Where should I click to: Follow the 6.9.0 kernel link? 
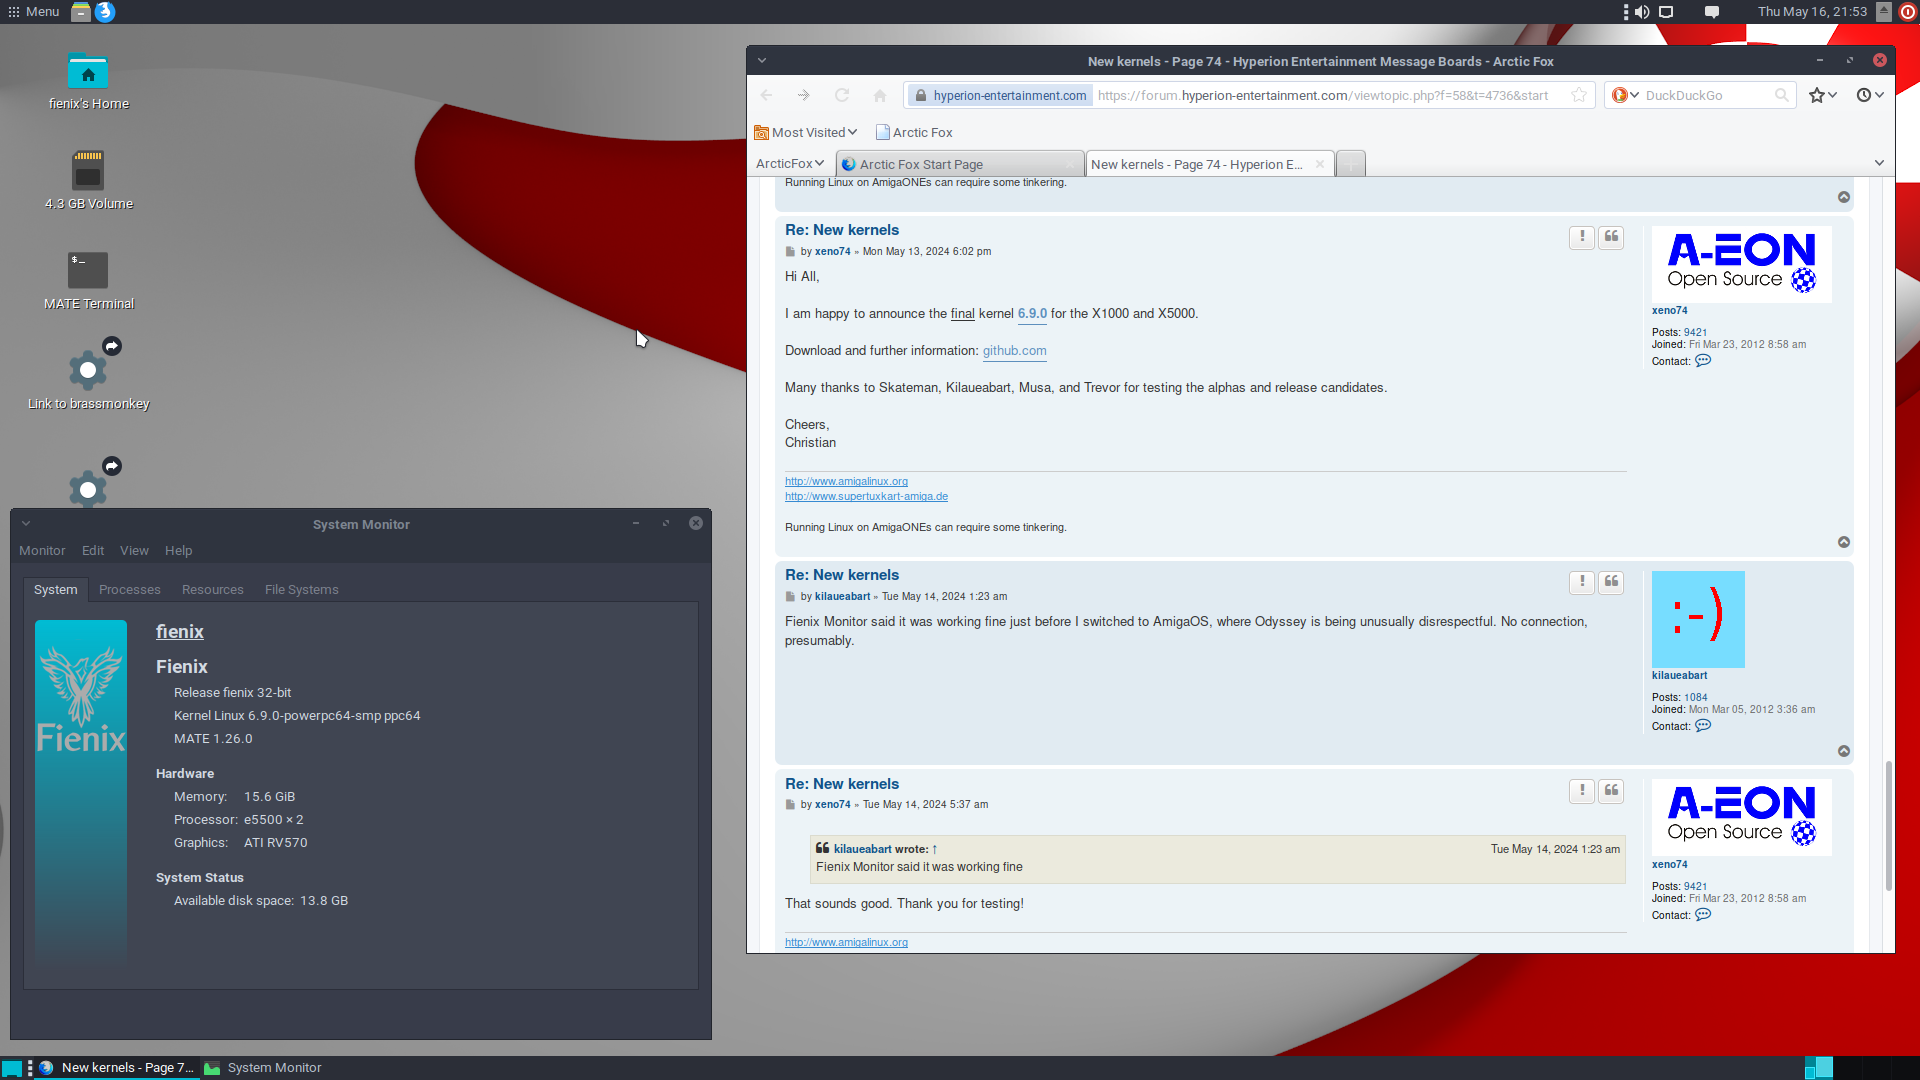(1032, 314)
